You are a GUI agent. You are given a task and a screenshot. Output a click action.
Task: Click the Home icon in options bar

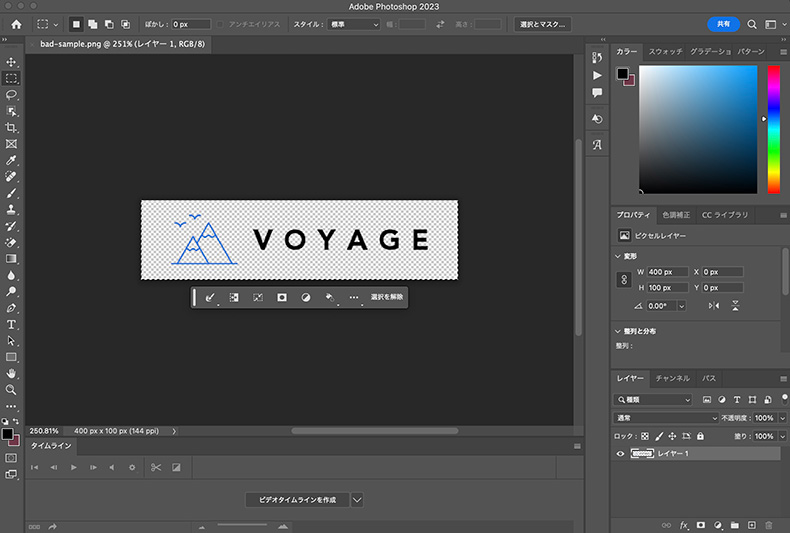point(16,24)
